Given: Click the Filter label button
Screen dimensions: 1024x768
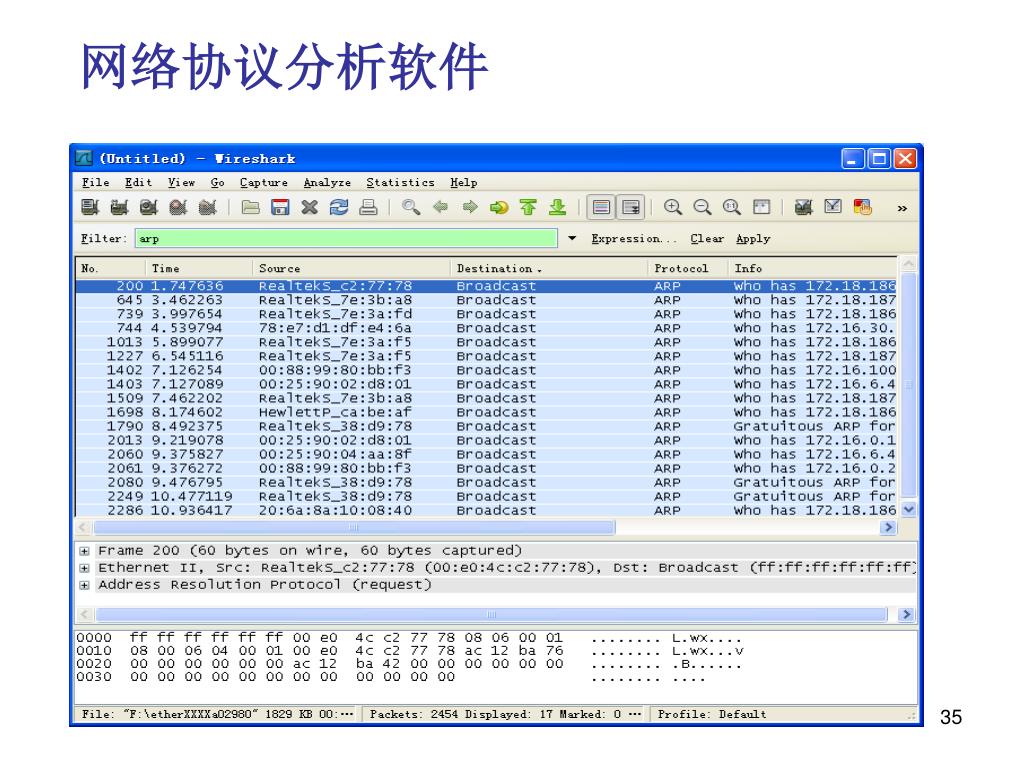Looking at the screenshot, I should (104, 239).
